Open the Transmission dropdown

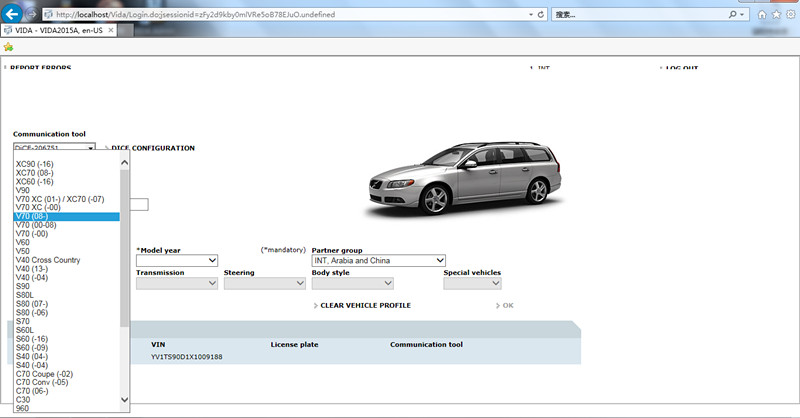click(x=177, y=283)
